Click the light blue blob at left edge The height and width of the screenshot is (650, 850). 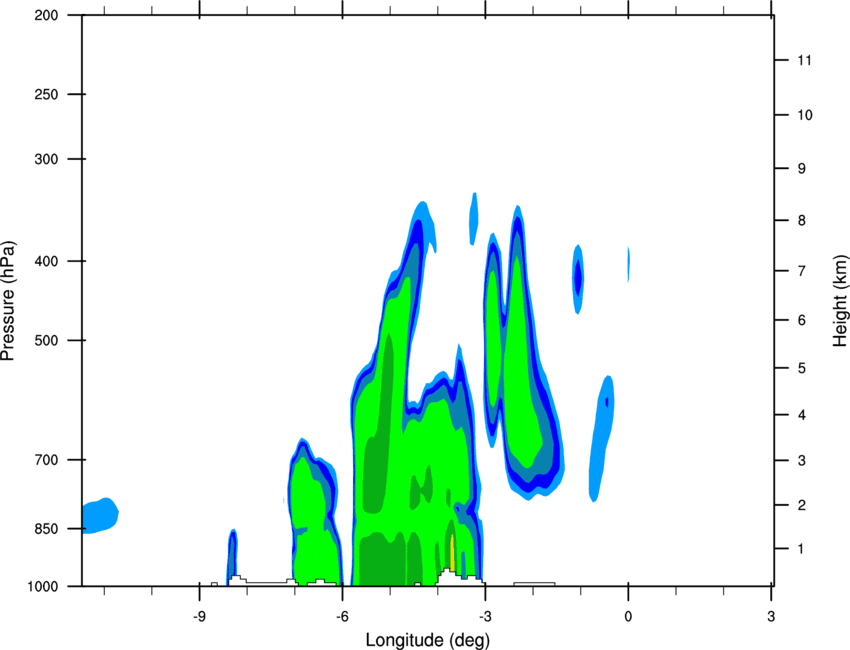(x=100, y=516)
